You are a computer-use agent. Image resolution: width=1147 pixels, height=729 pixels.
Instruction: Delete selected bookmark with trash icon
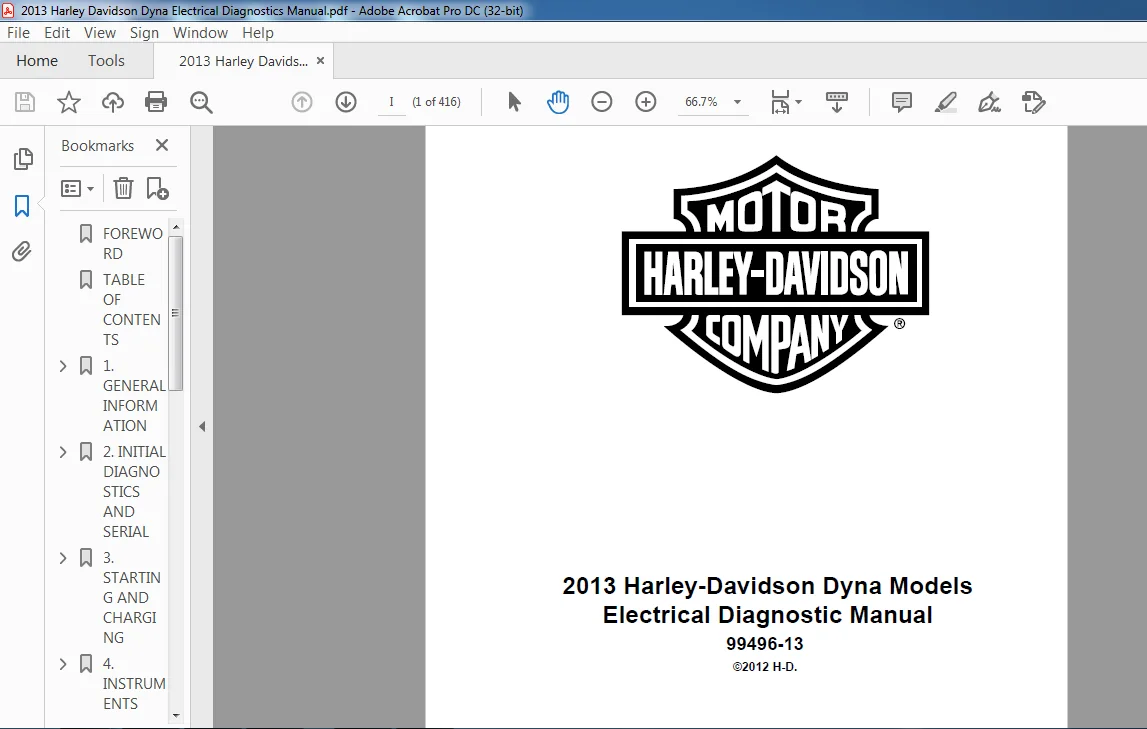[x=123, y=189]
